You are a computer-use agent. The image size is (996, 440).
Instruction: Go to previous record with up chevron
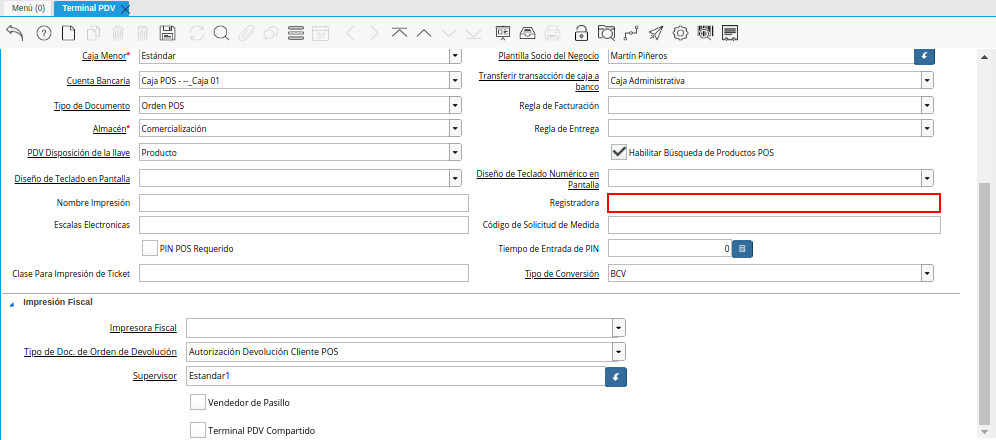tap(424, 33)
